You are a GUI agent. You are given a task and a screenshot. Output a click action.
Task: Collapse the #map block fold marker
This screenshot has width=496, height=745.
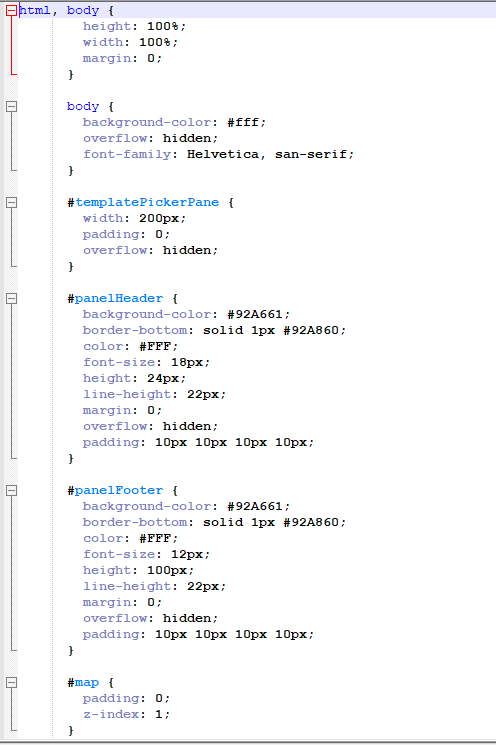coord(11,682)
